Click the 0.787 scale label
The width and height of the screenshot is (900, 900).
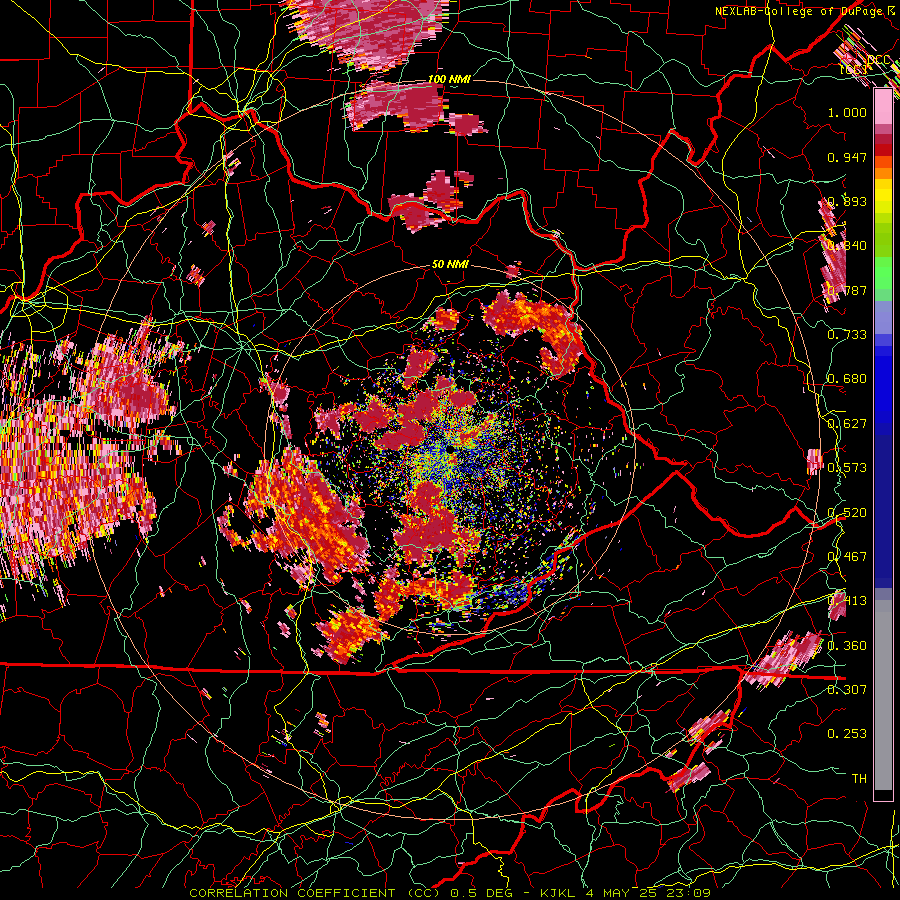click(x=847, y=290)
